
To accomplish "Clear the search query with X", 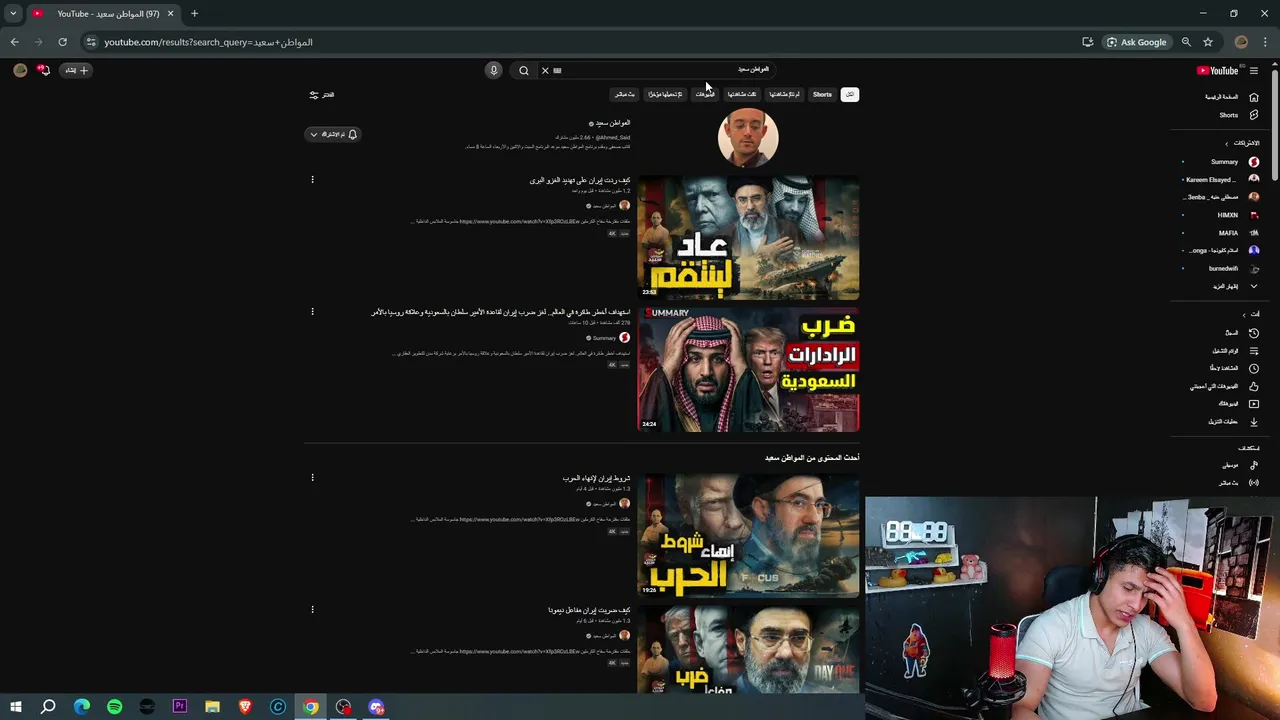I will click(x=545, y=71).
